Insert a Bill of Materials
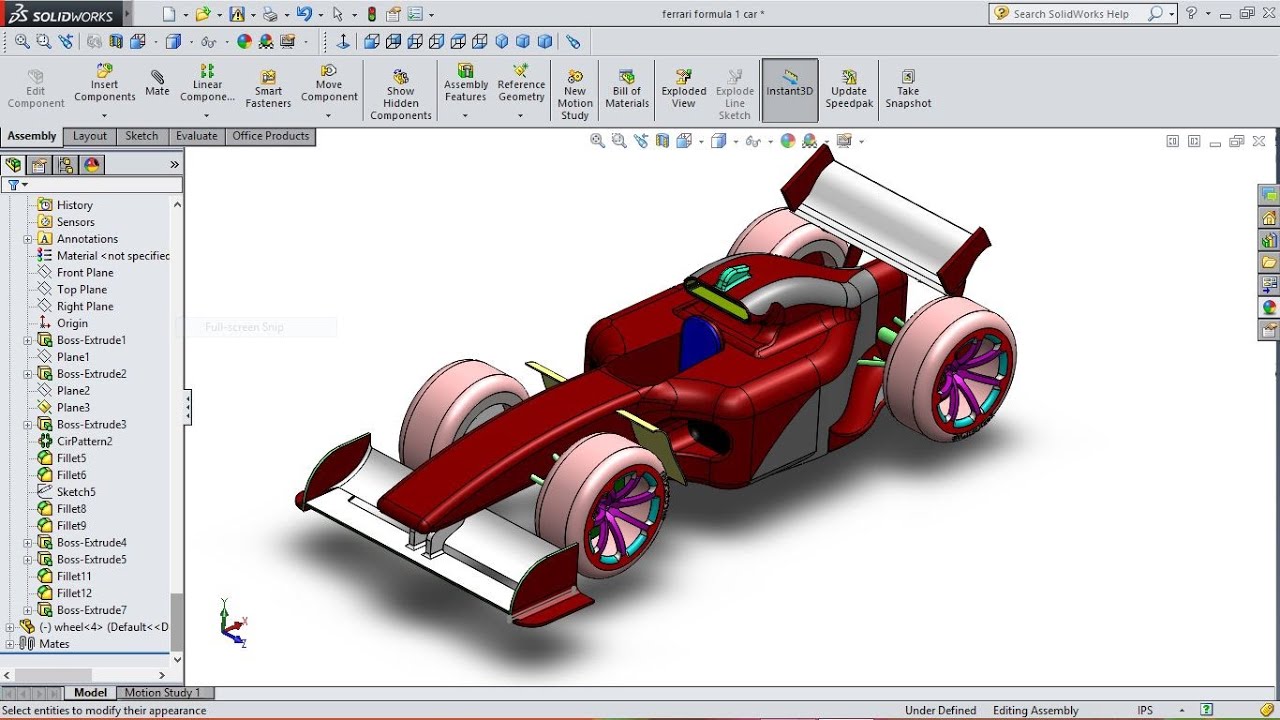 pos(627,89)
